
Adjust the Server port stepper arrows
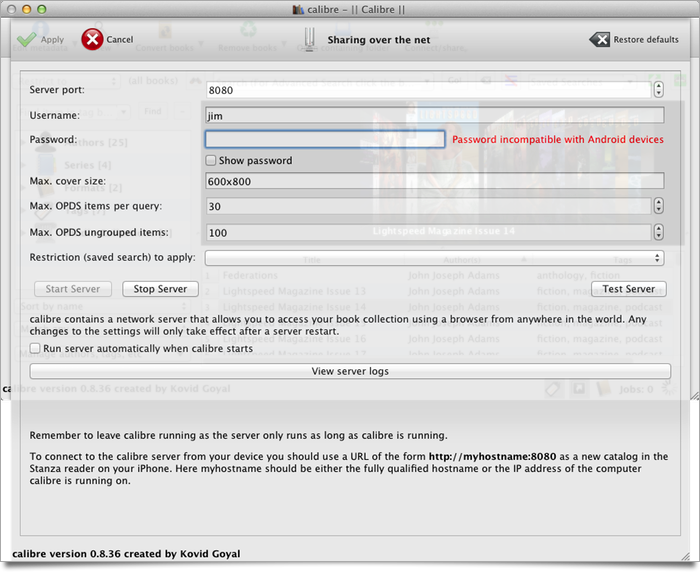pyautogui.click(x=658, y=90)
